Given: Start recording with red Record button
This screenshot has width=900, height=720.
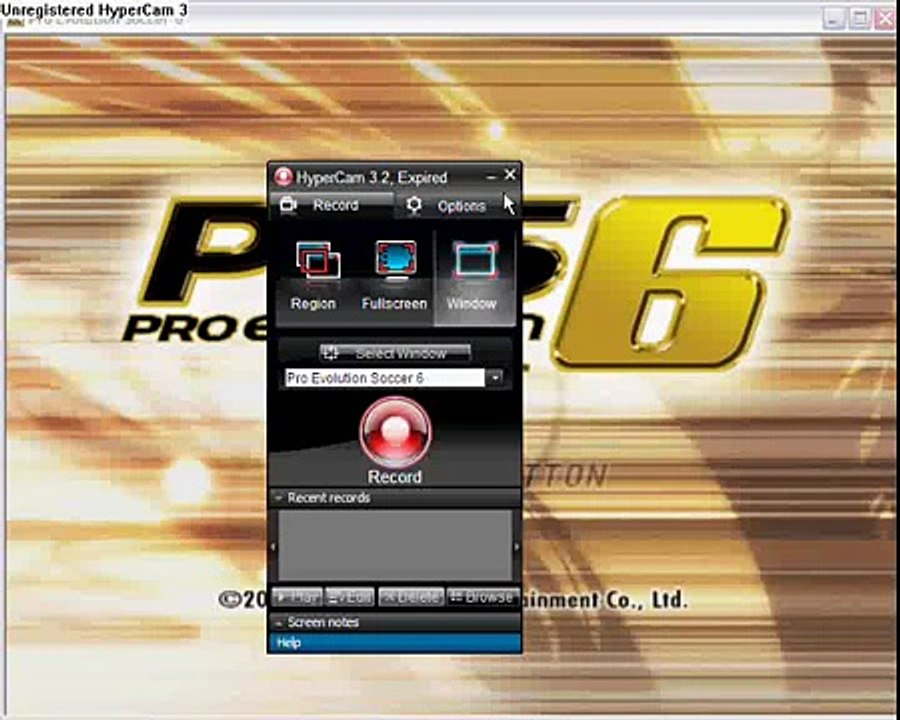Looking at the screenshot, I should [x=395, y=432].
